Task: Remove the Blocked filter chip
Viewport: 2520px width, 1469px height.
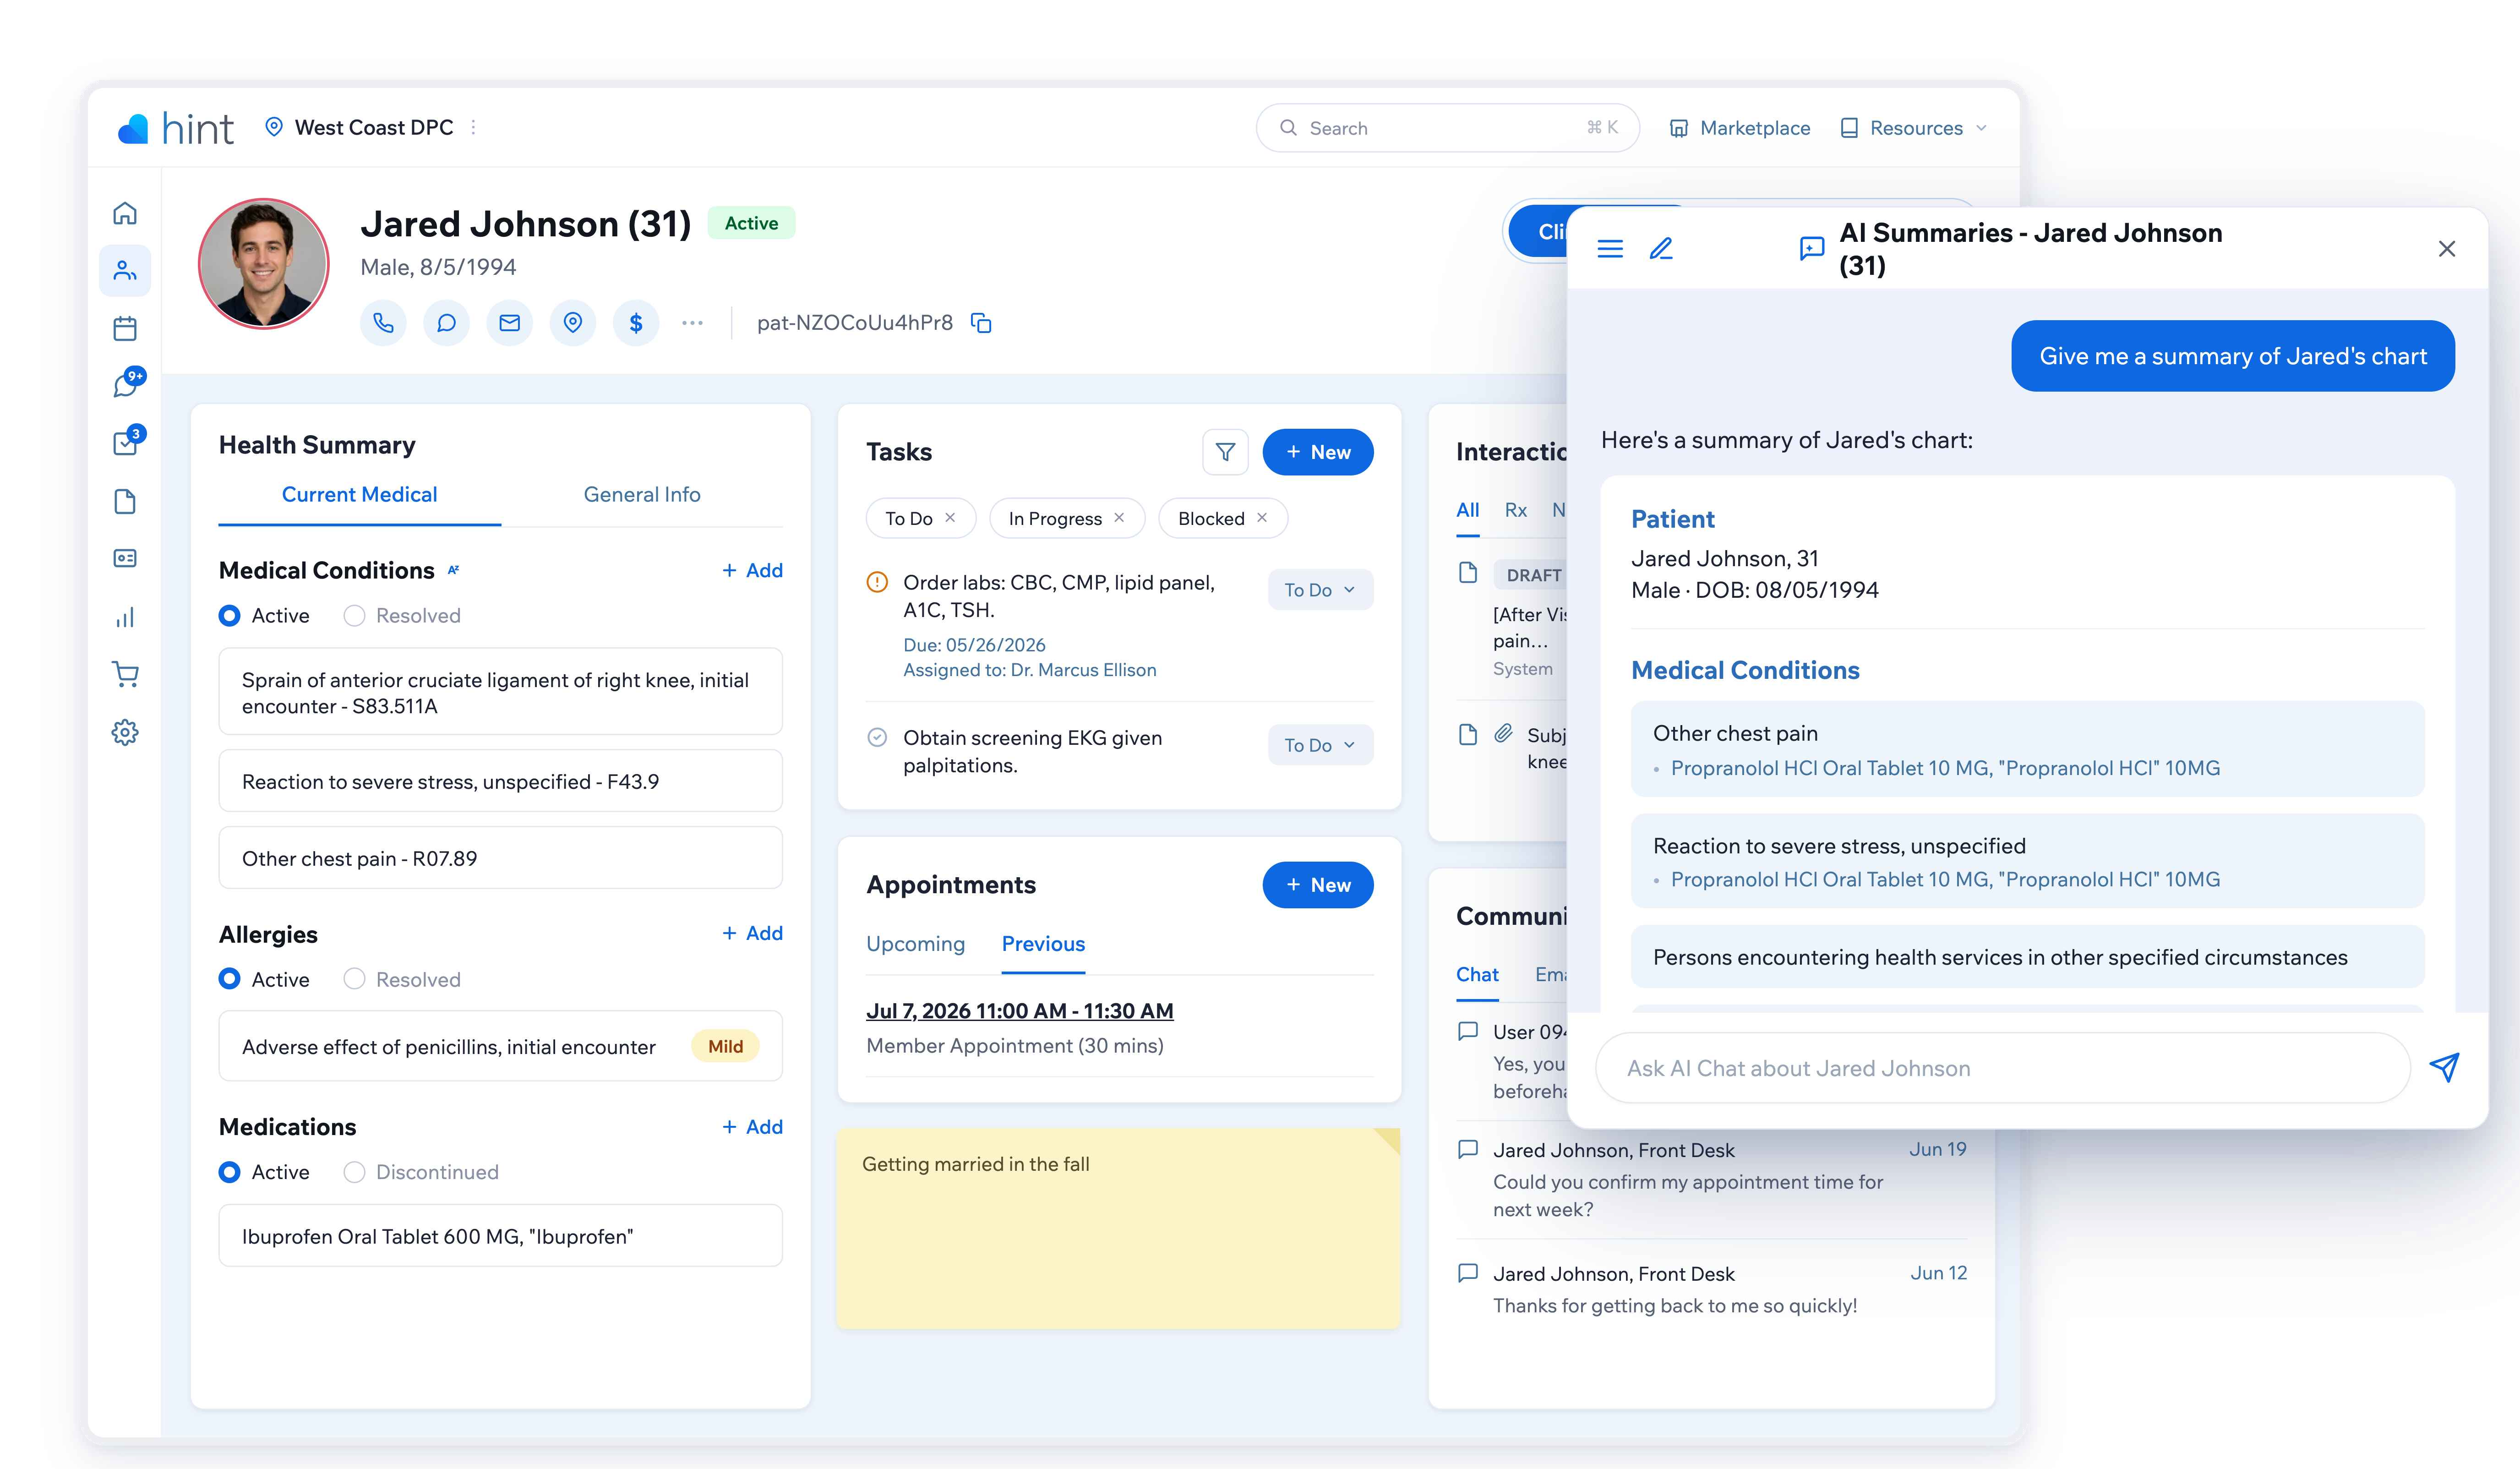Action: (1262, 518)
